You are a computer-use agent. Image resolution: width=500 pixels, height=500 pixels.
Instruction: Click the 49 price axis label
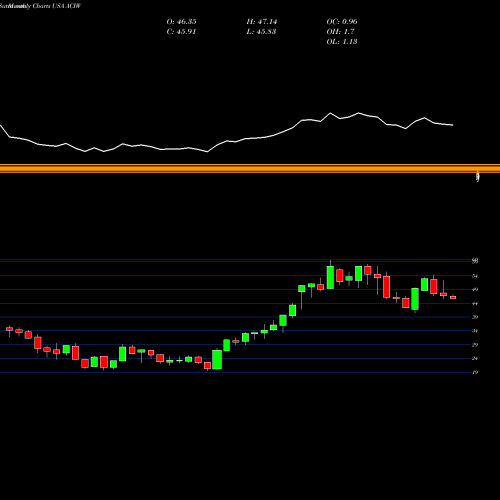click(475, 290)
